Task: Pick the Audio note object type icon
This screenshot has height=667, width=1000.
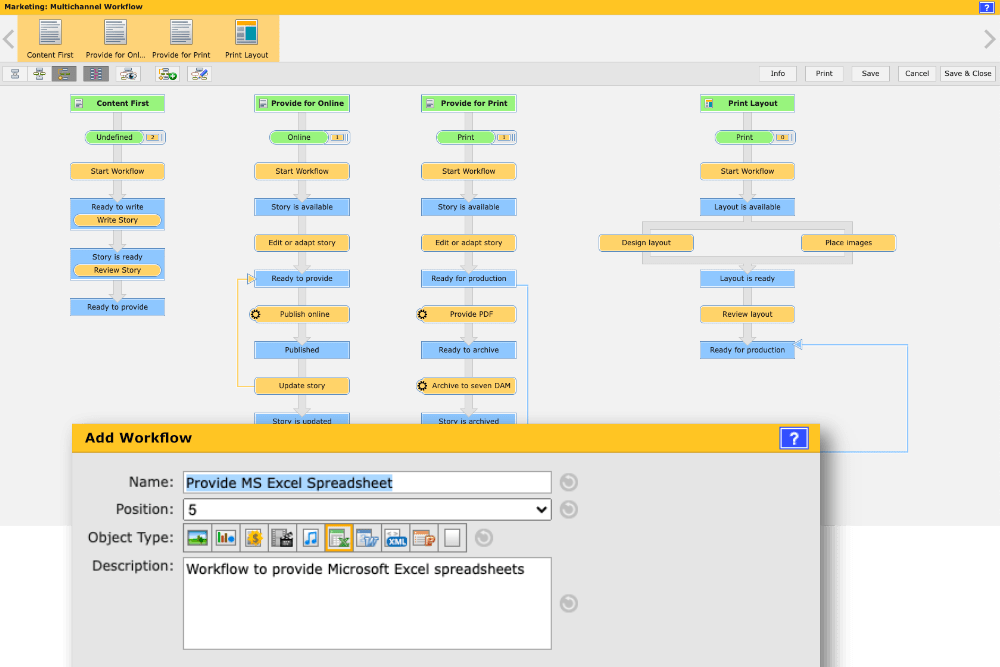Action: pos(310,537)
